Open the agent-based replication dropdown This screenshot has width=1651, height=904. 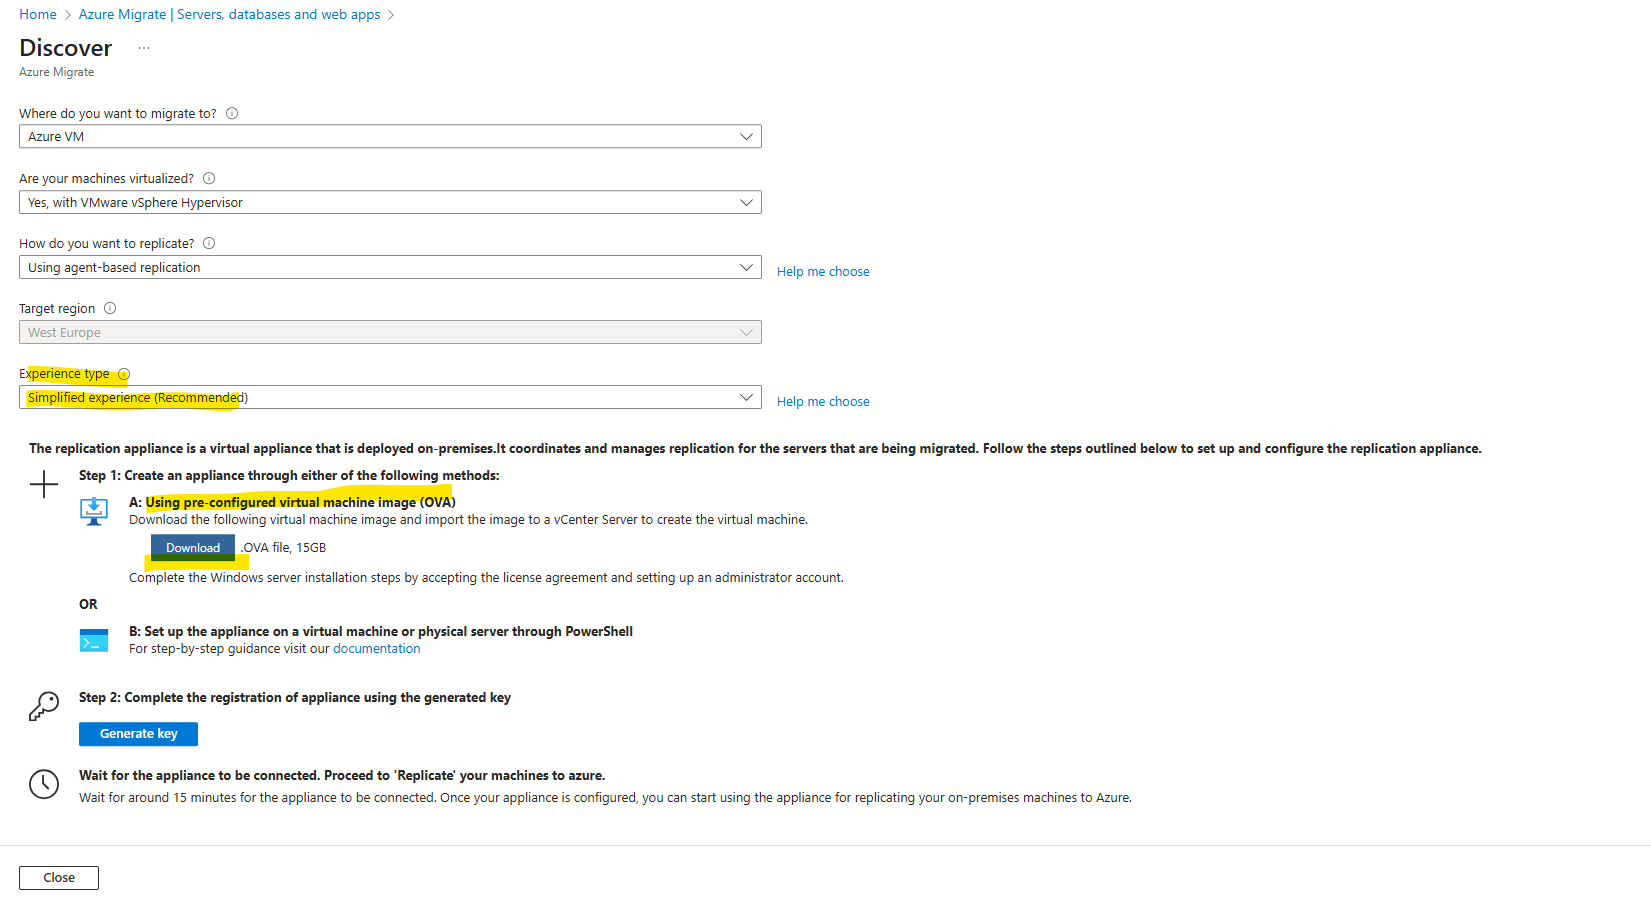point(390,267)
